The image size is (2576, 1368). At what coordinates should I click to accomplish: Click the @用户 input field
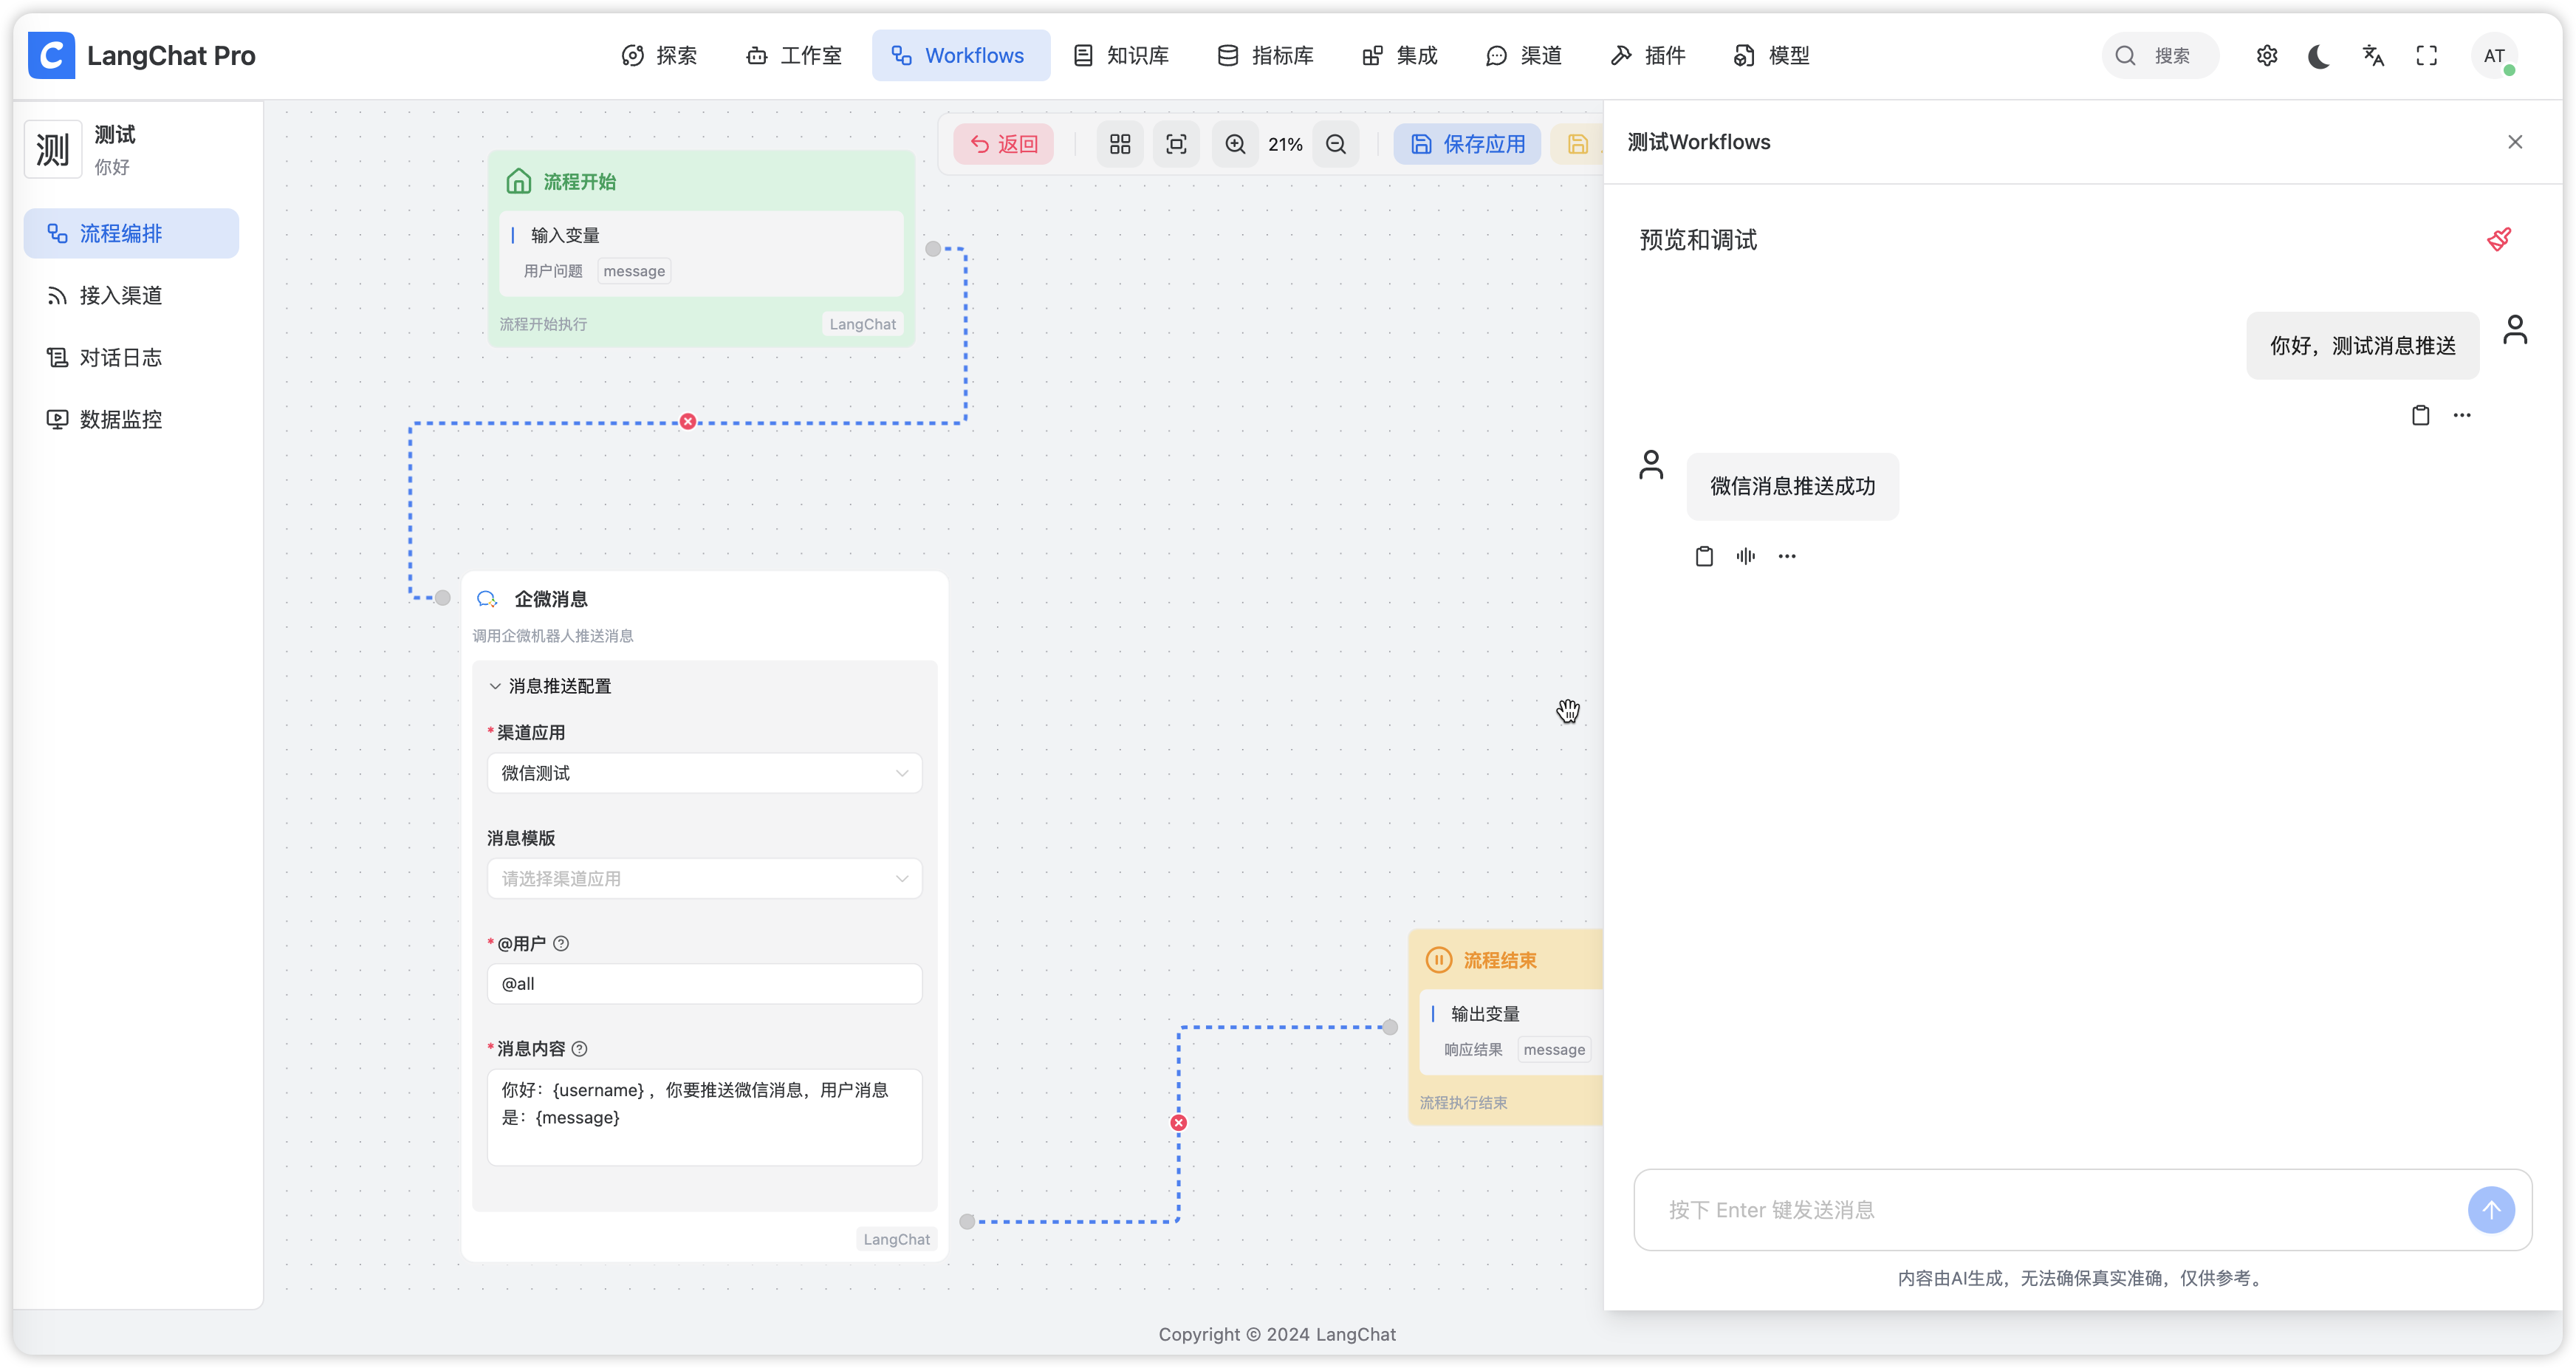(x=704, y=984)
